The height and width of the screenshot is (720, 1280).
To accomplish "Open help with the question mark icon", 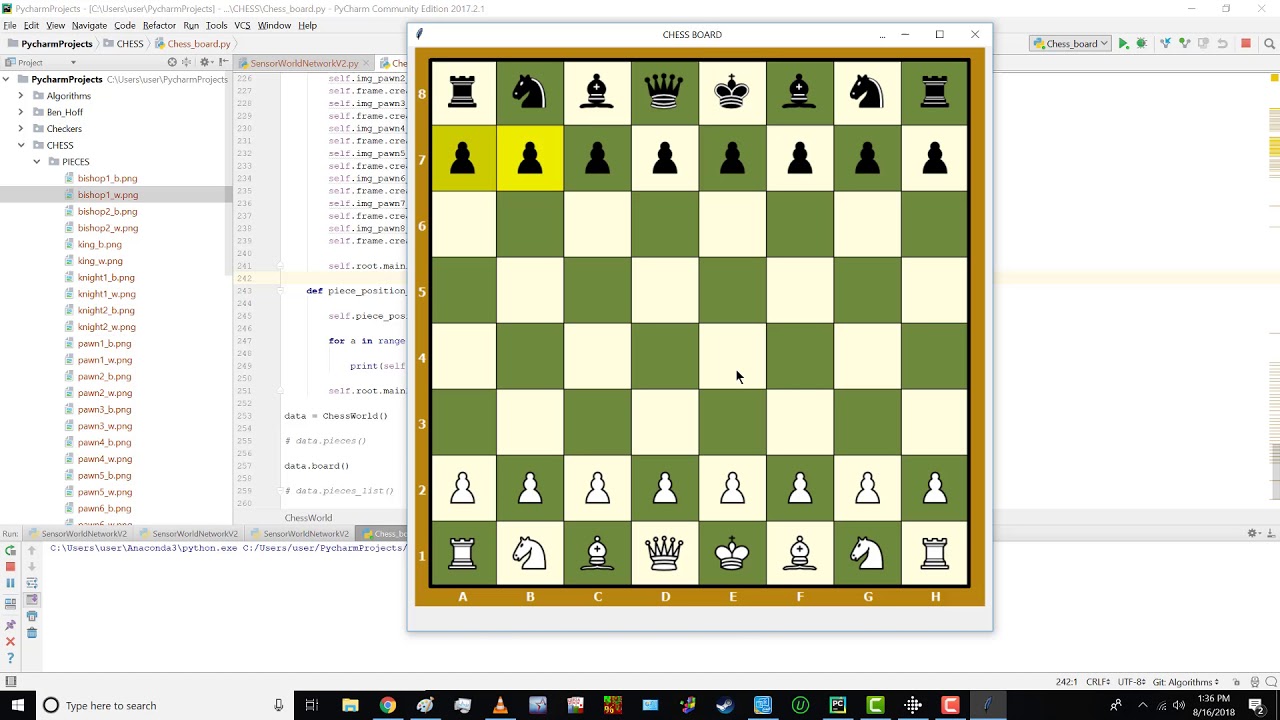I will pyautogui.click(x=10, y=658).
